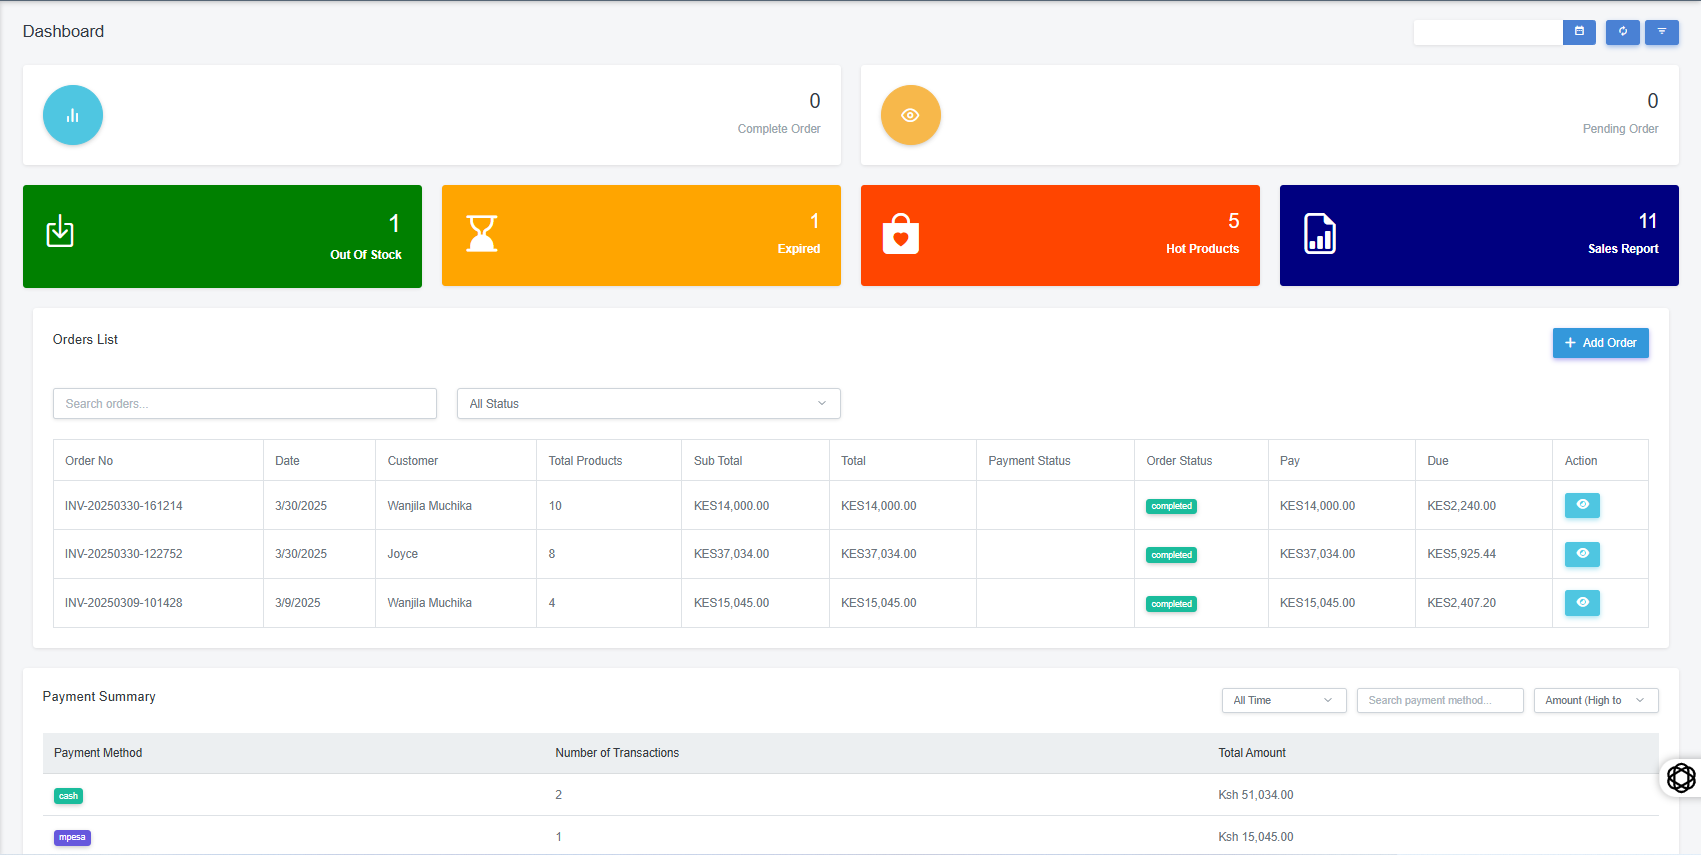Image resolution: width=1701 pixels, height=855 pixels.
Task: Open the Sales Report card
Action: point(1479,235)
